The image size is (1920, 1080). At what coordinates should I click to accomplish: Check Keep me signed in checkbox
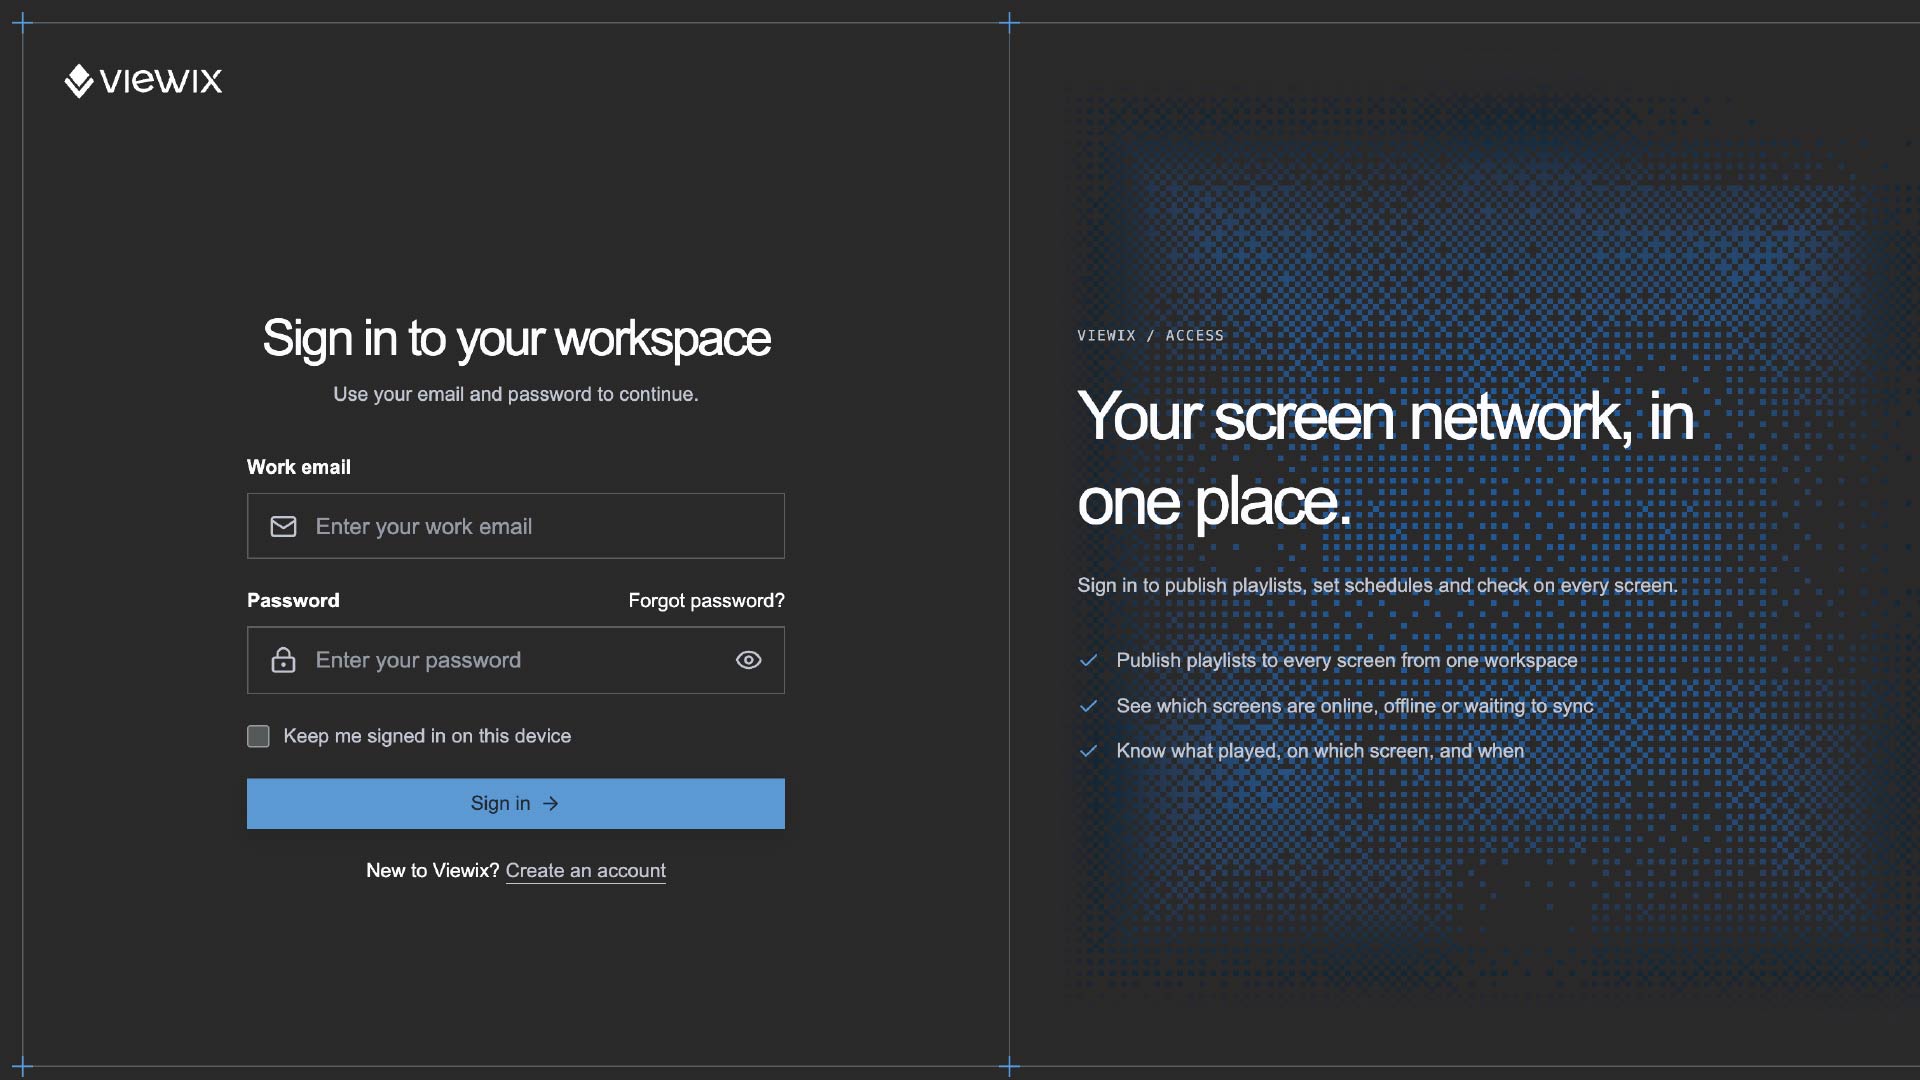[x=258, y=736]
